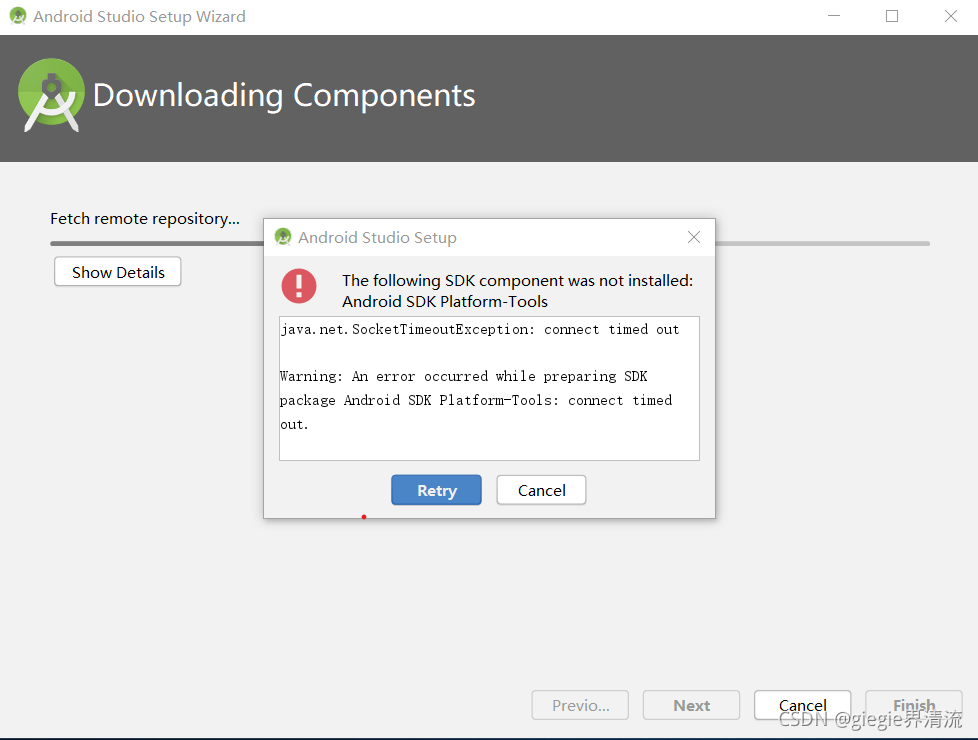The width and height of the screenshot is (978, 740).
Task: Click the Retry button in dialog
Action: tap(436, 490)
